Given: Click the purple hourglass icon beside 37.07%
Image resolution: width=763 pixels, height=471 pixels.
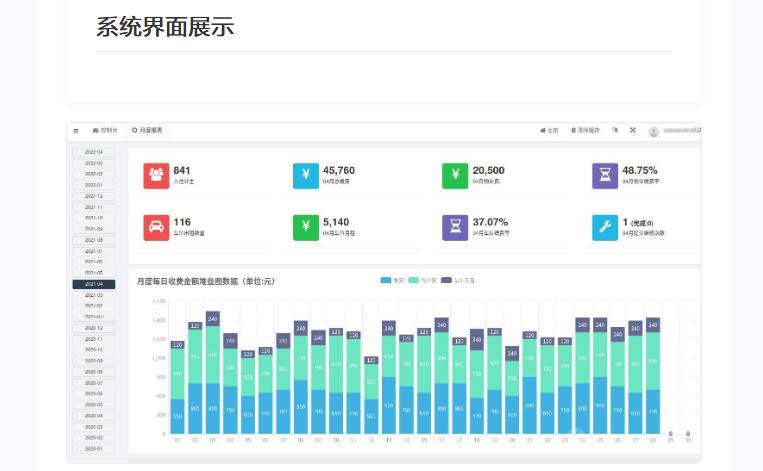Looking at the screenshot, I should (x=455, y=228).
